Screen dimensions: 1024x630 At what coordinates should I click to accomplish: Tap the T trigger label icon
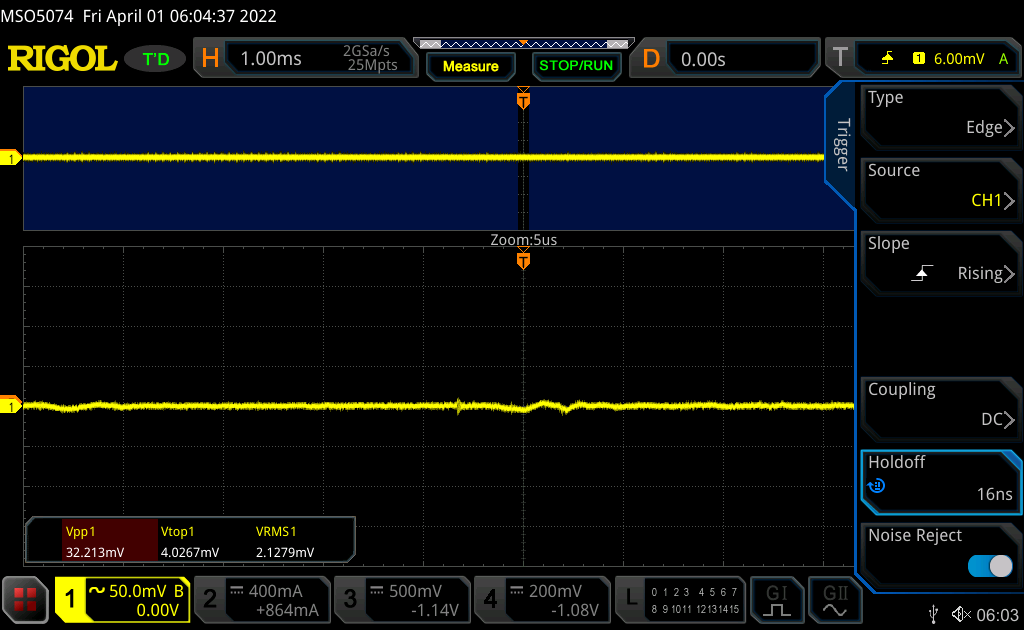point(840,58)
